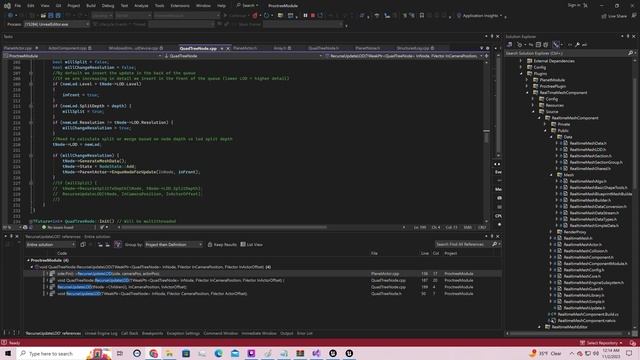Expand External Dependencies in Solution Explorer
Viewport: 640px width, 360px height.
[x=521, y=61]
